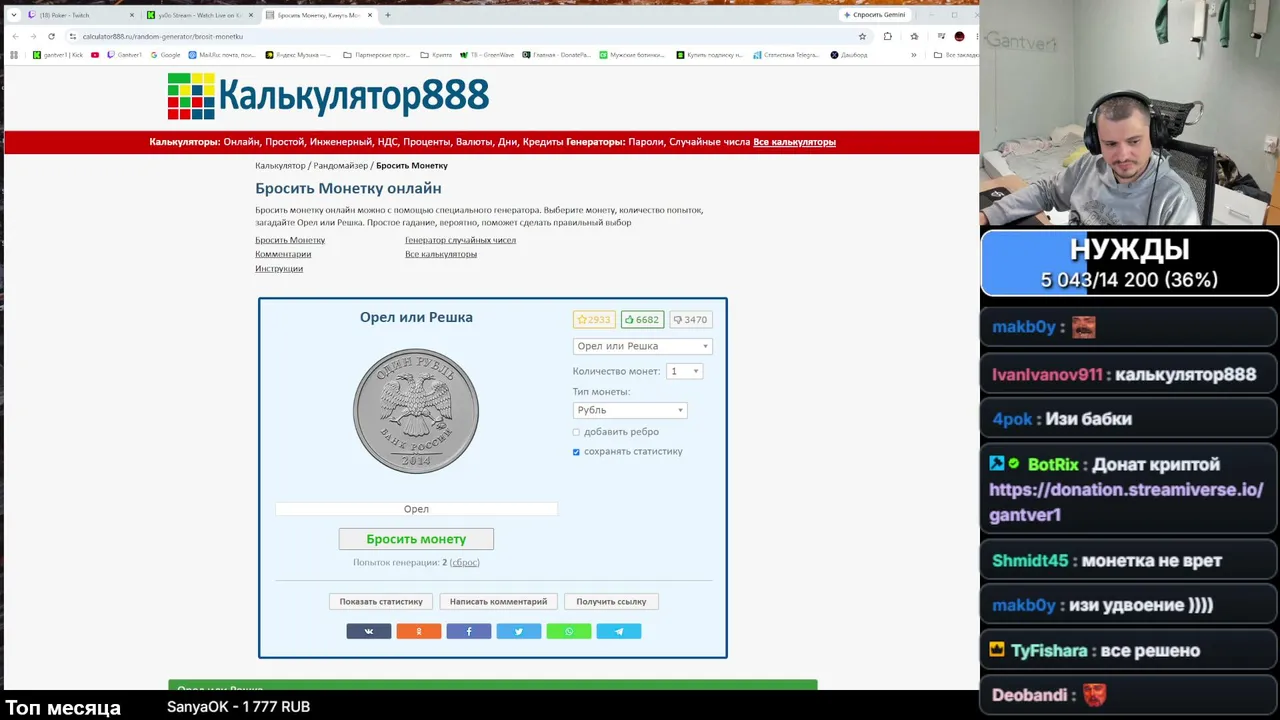Screen dimensions: 1280x720
Task: Add to favorites using star 2933
Action: tap(593, 320)
